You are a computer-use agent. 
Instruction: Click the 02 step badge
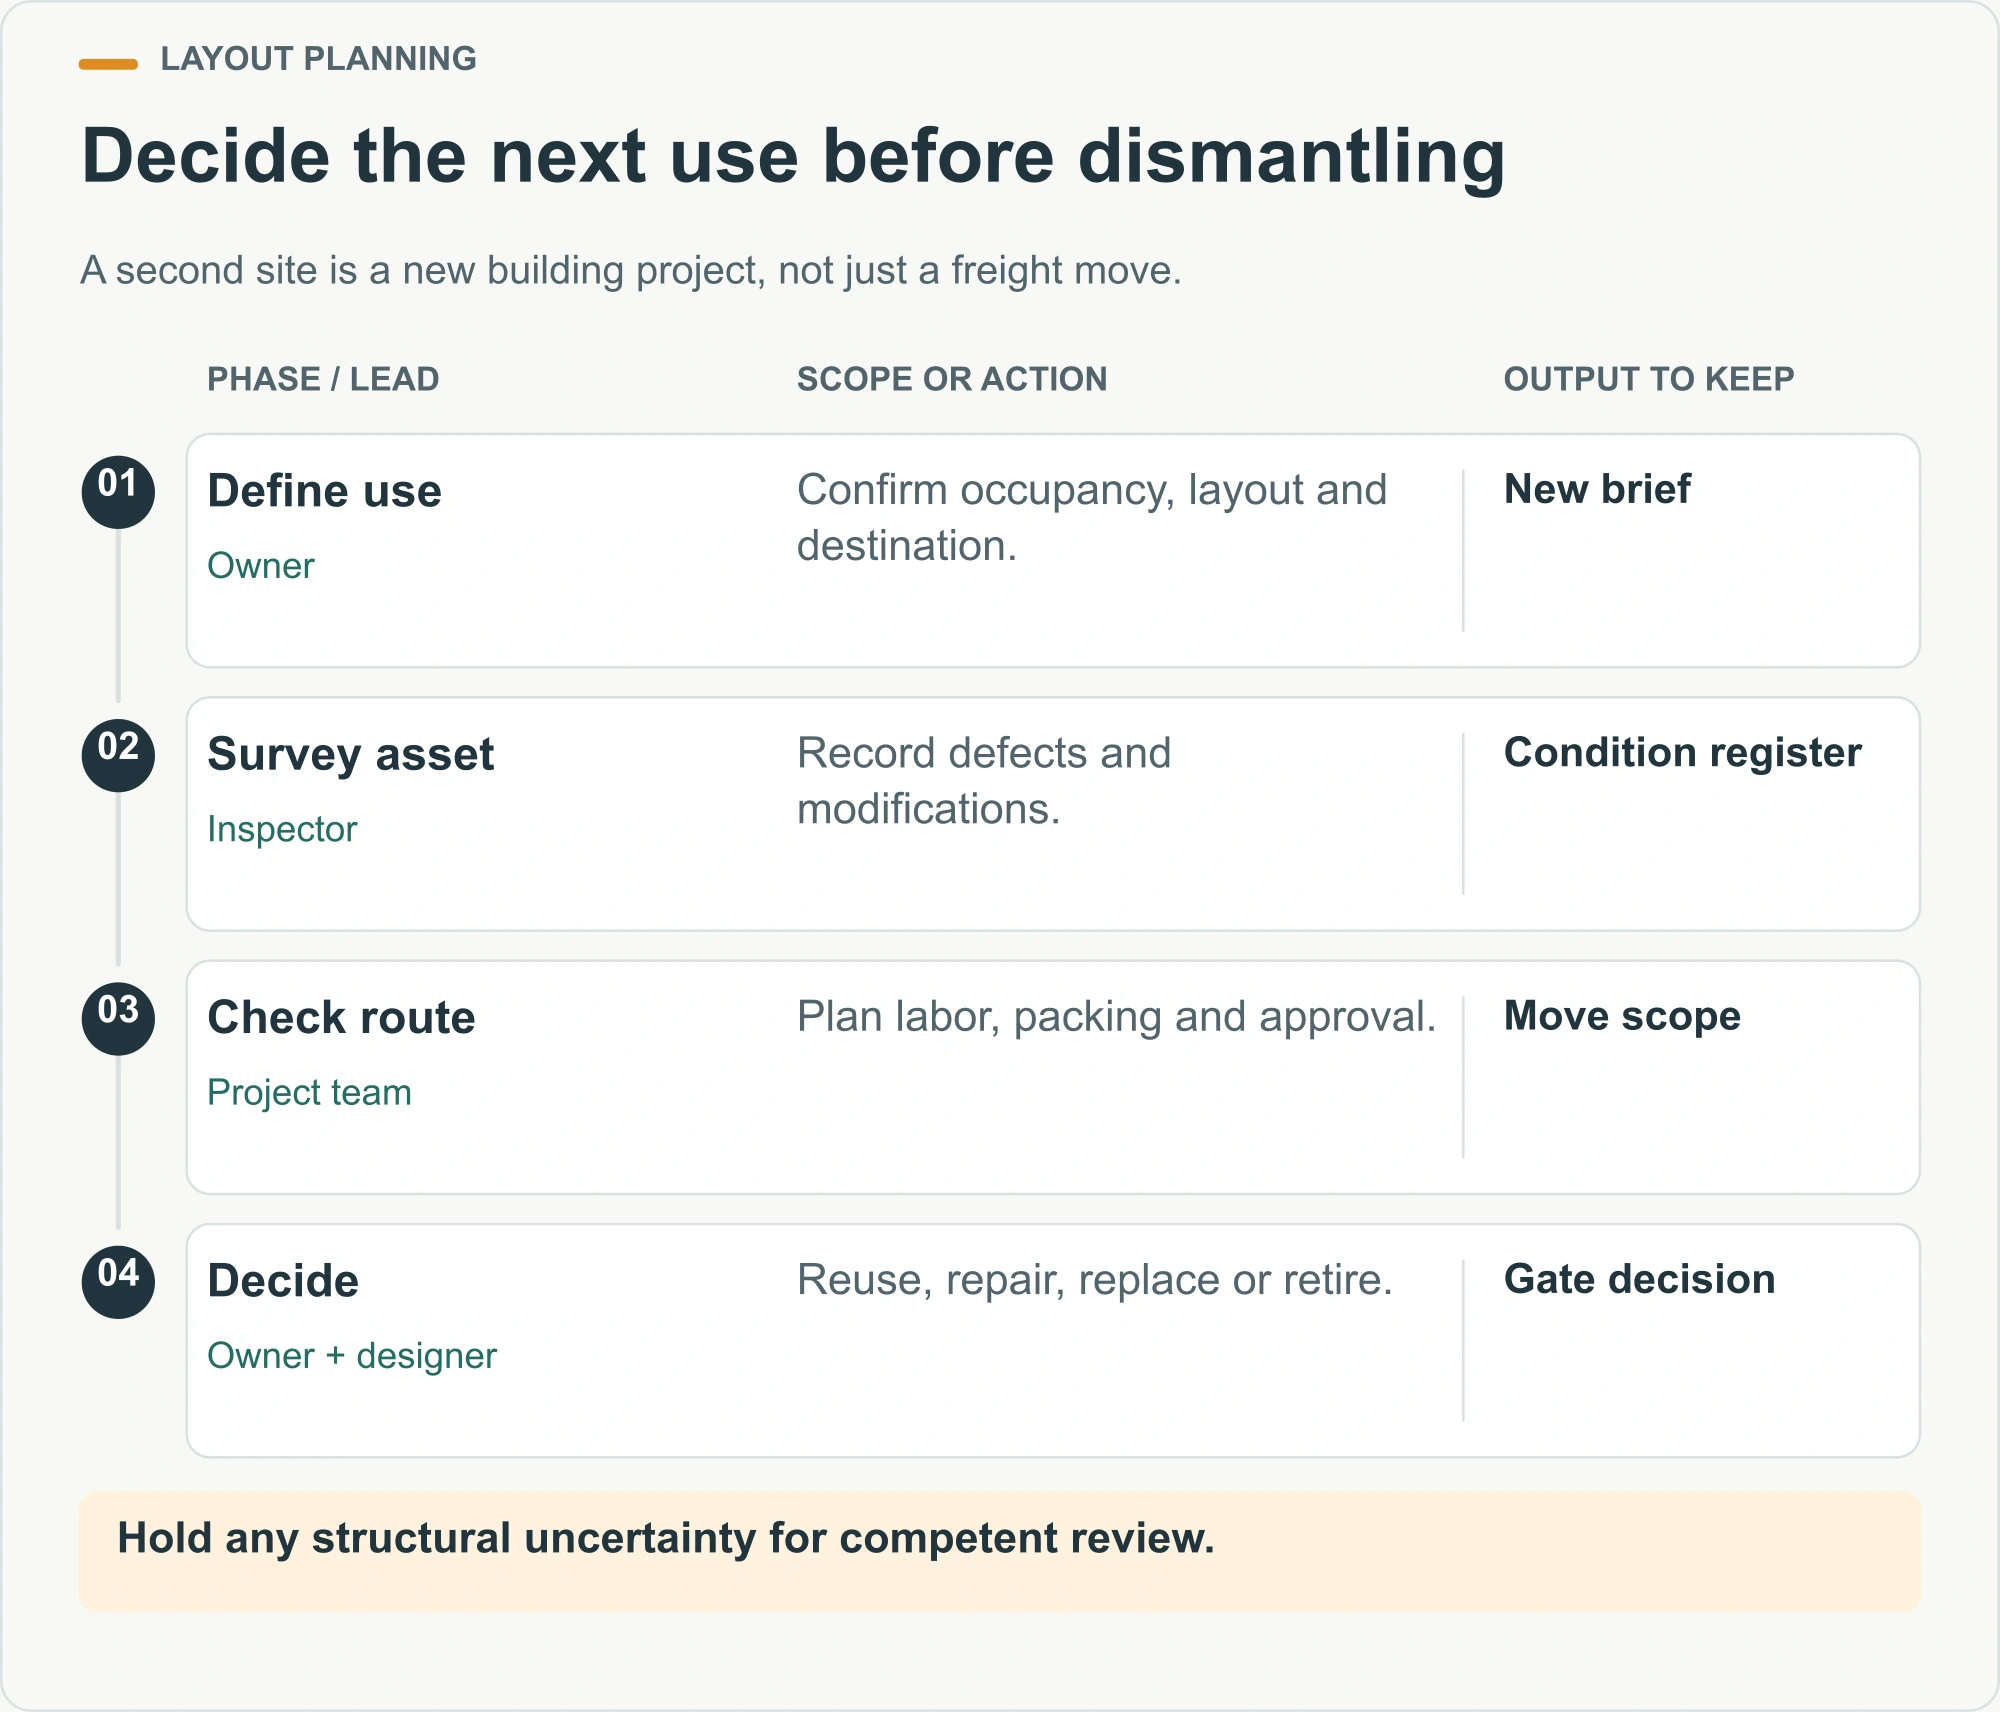coord(118,755)
